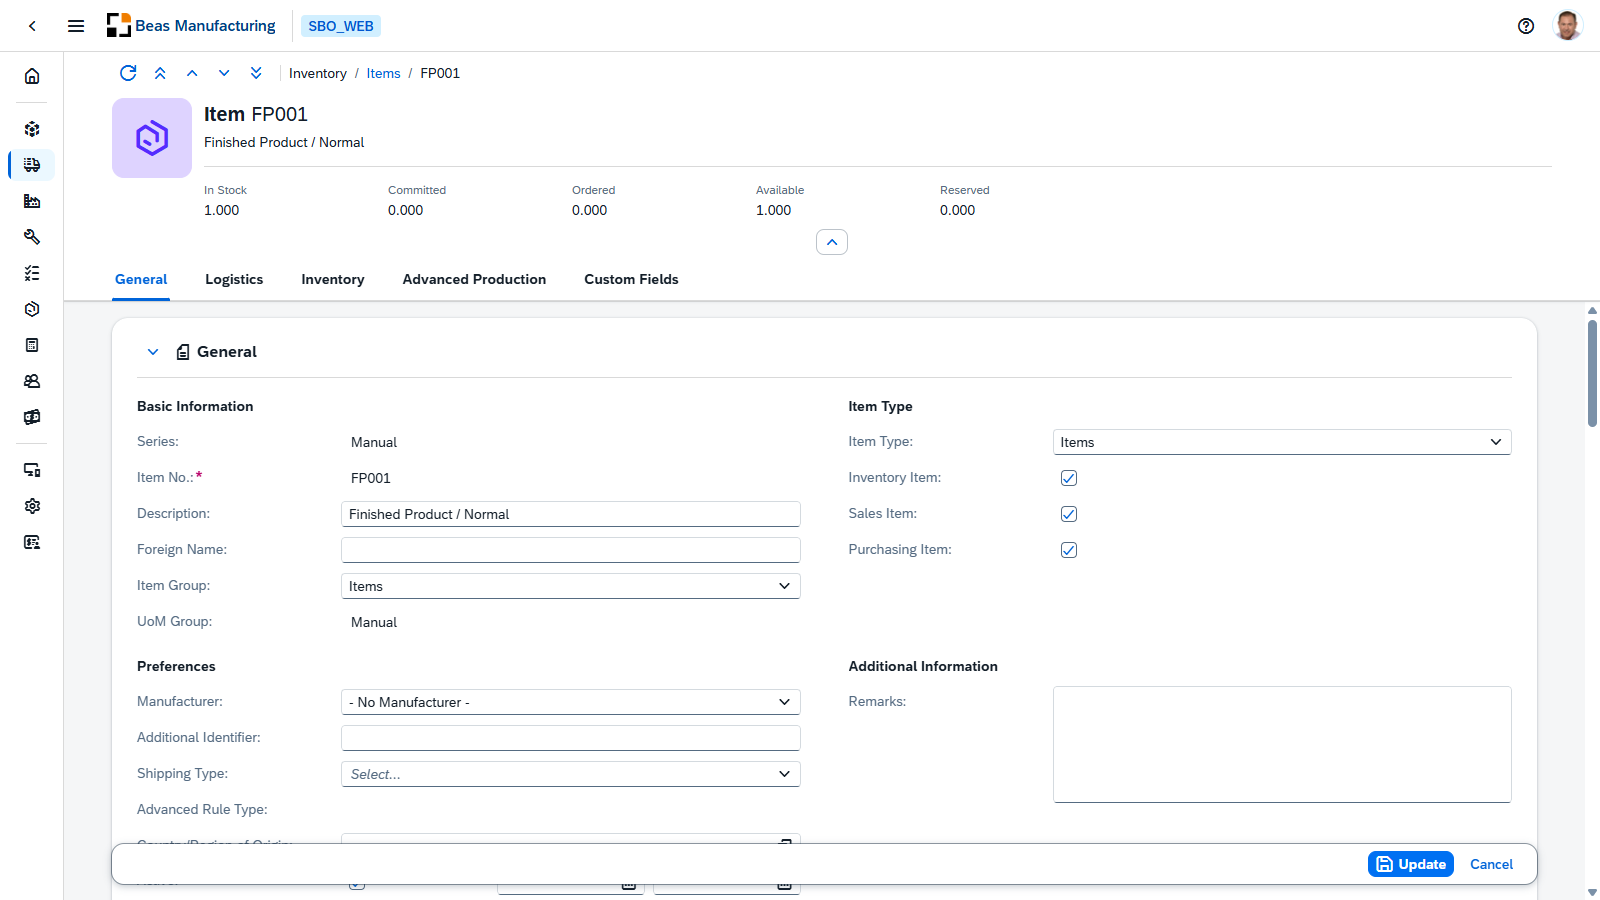Click the FP001 Item No. value

coord(371,478)
